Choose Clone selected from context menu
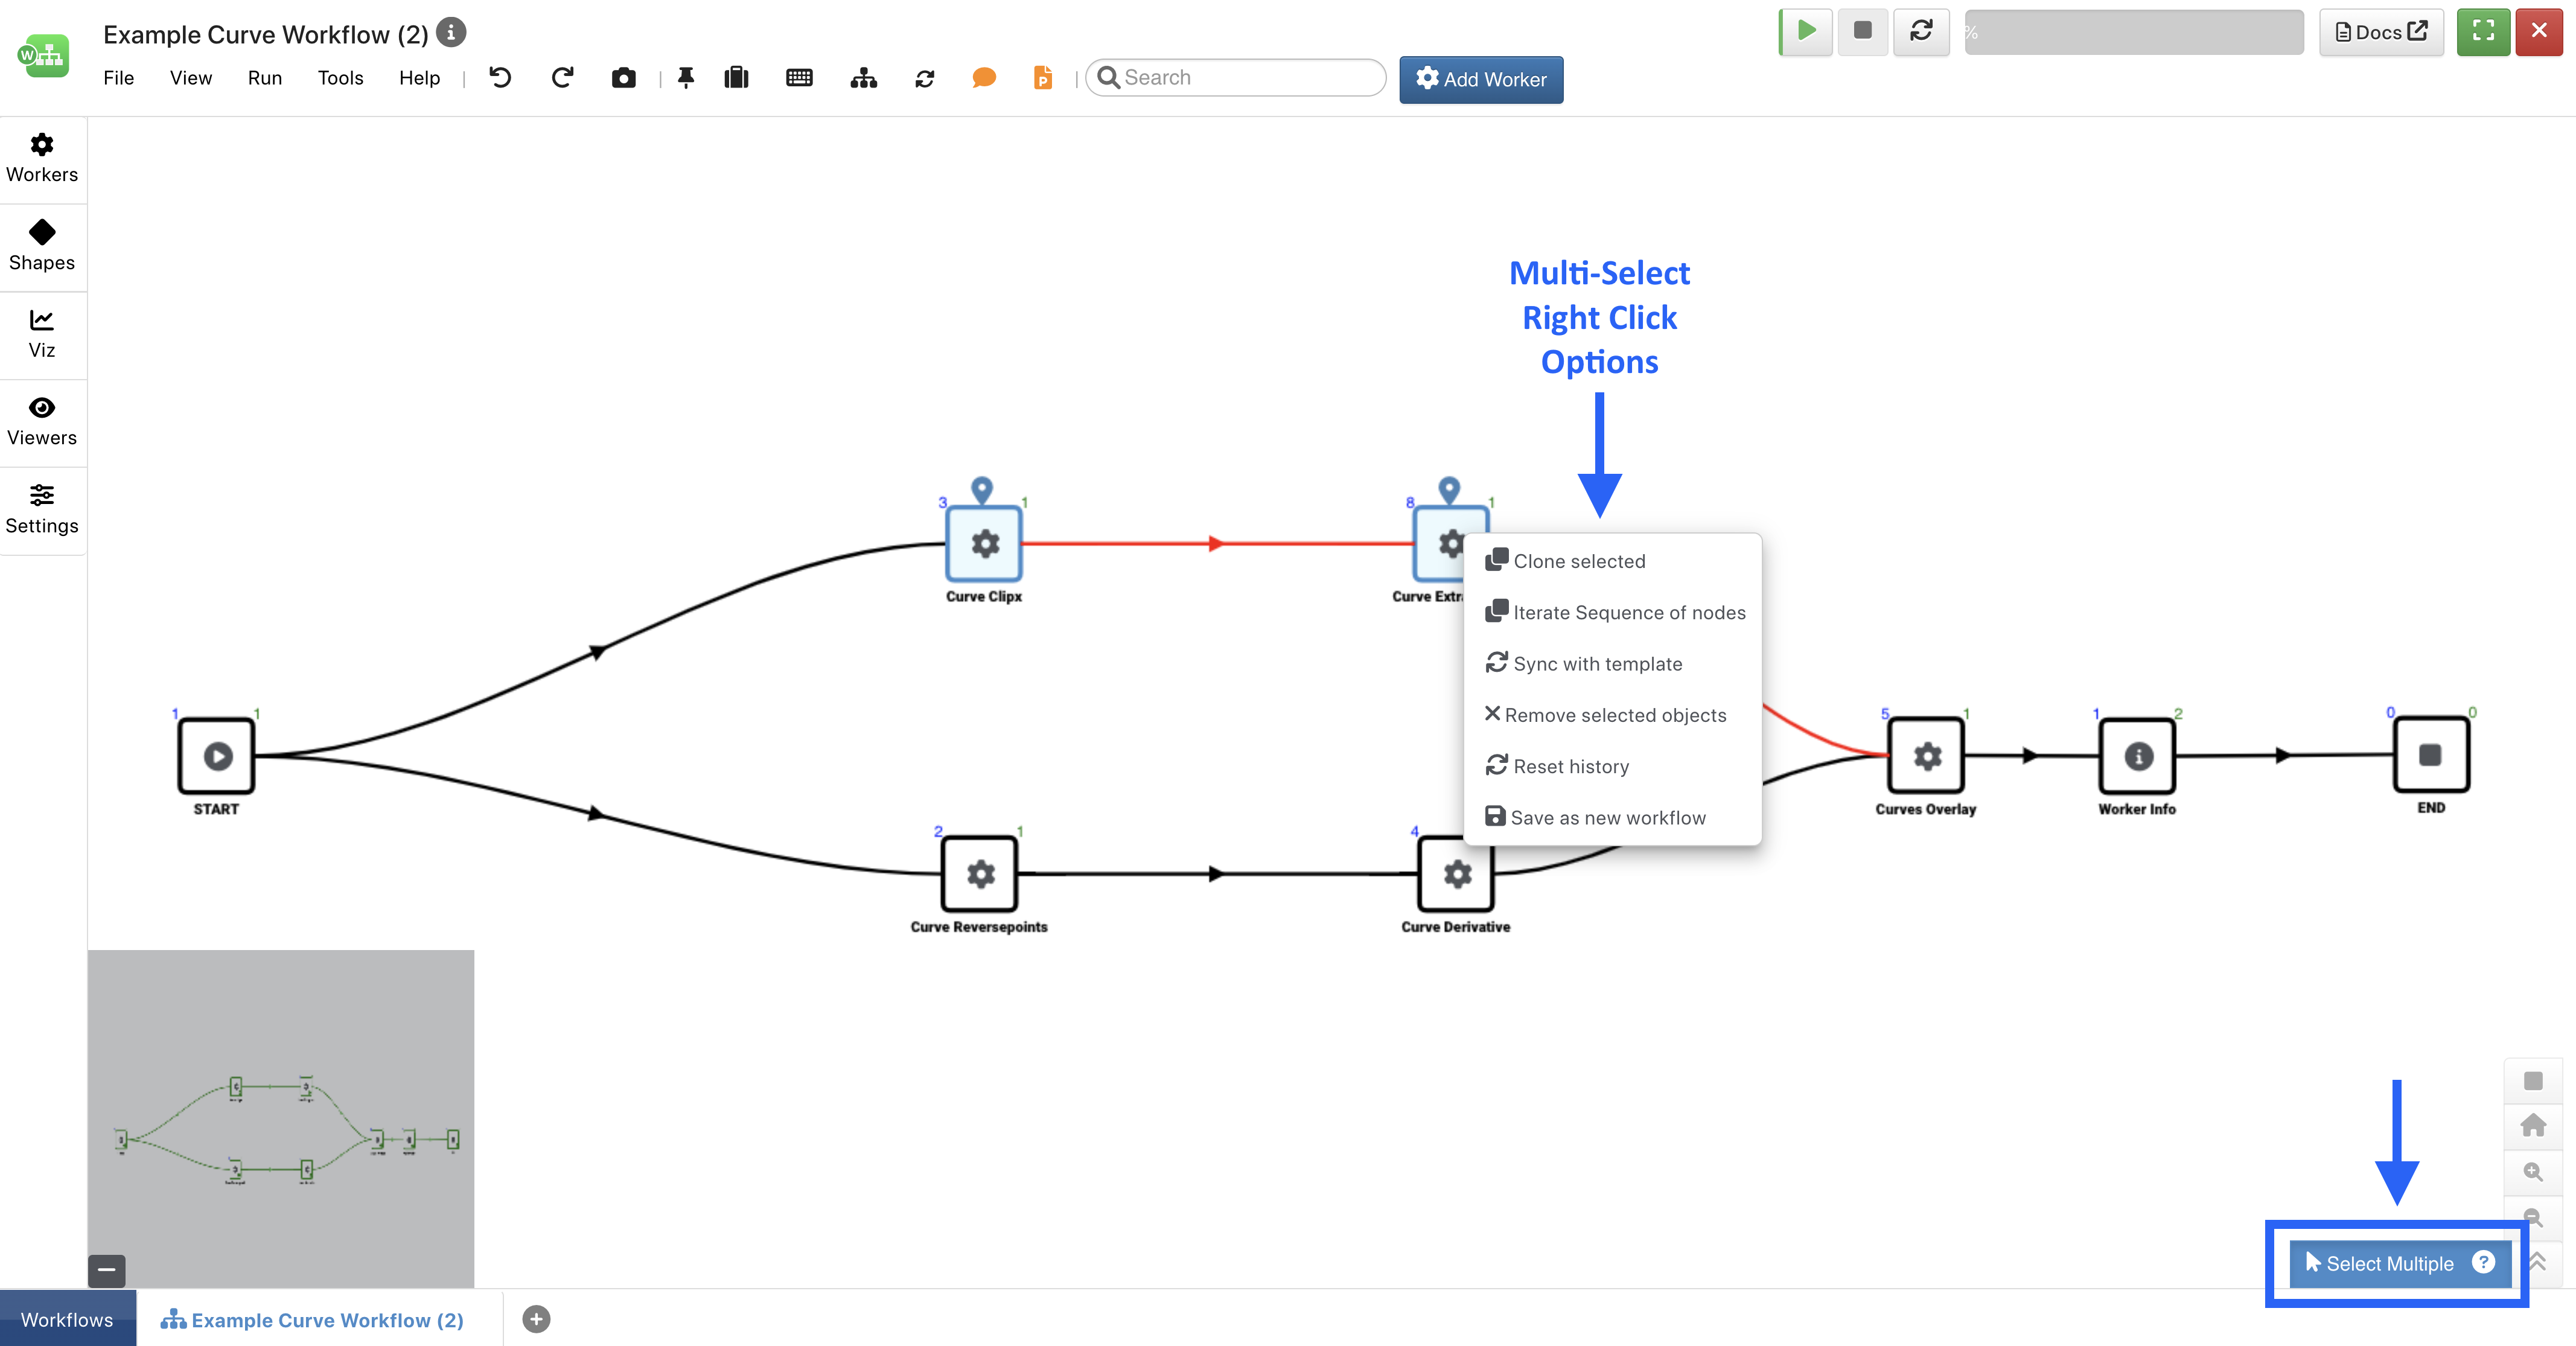Image resolution: width=2576 pixels, height=1346 pixels. (x=1579, y=561)
